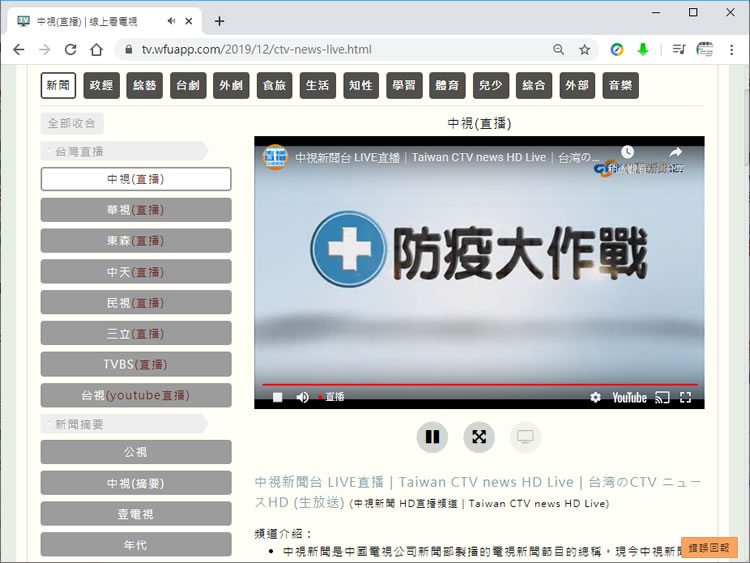Choose the 年代 channel

point(136,544)
